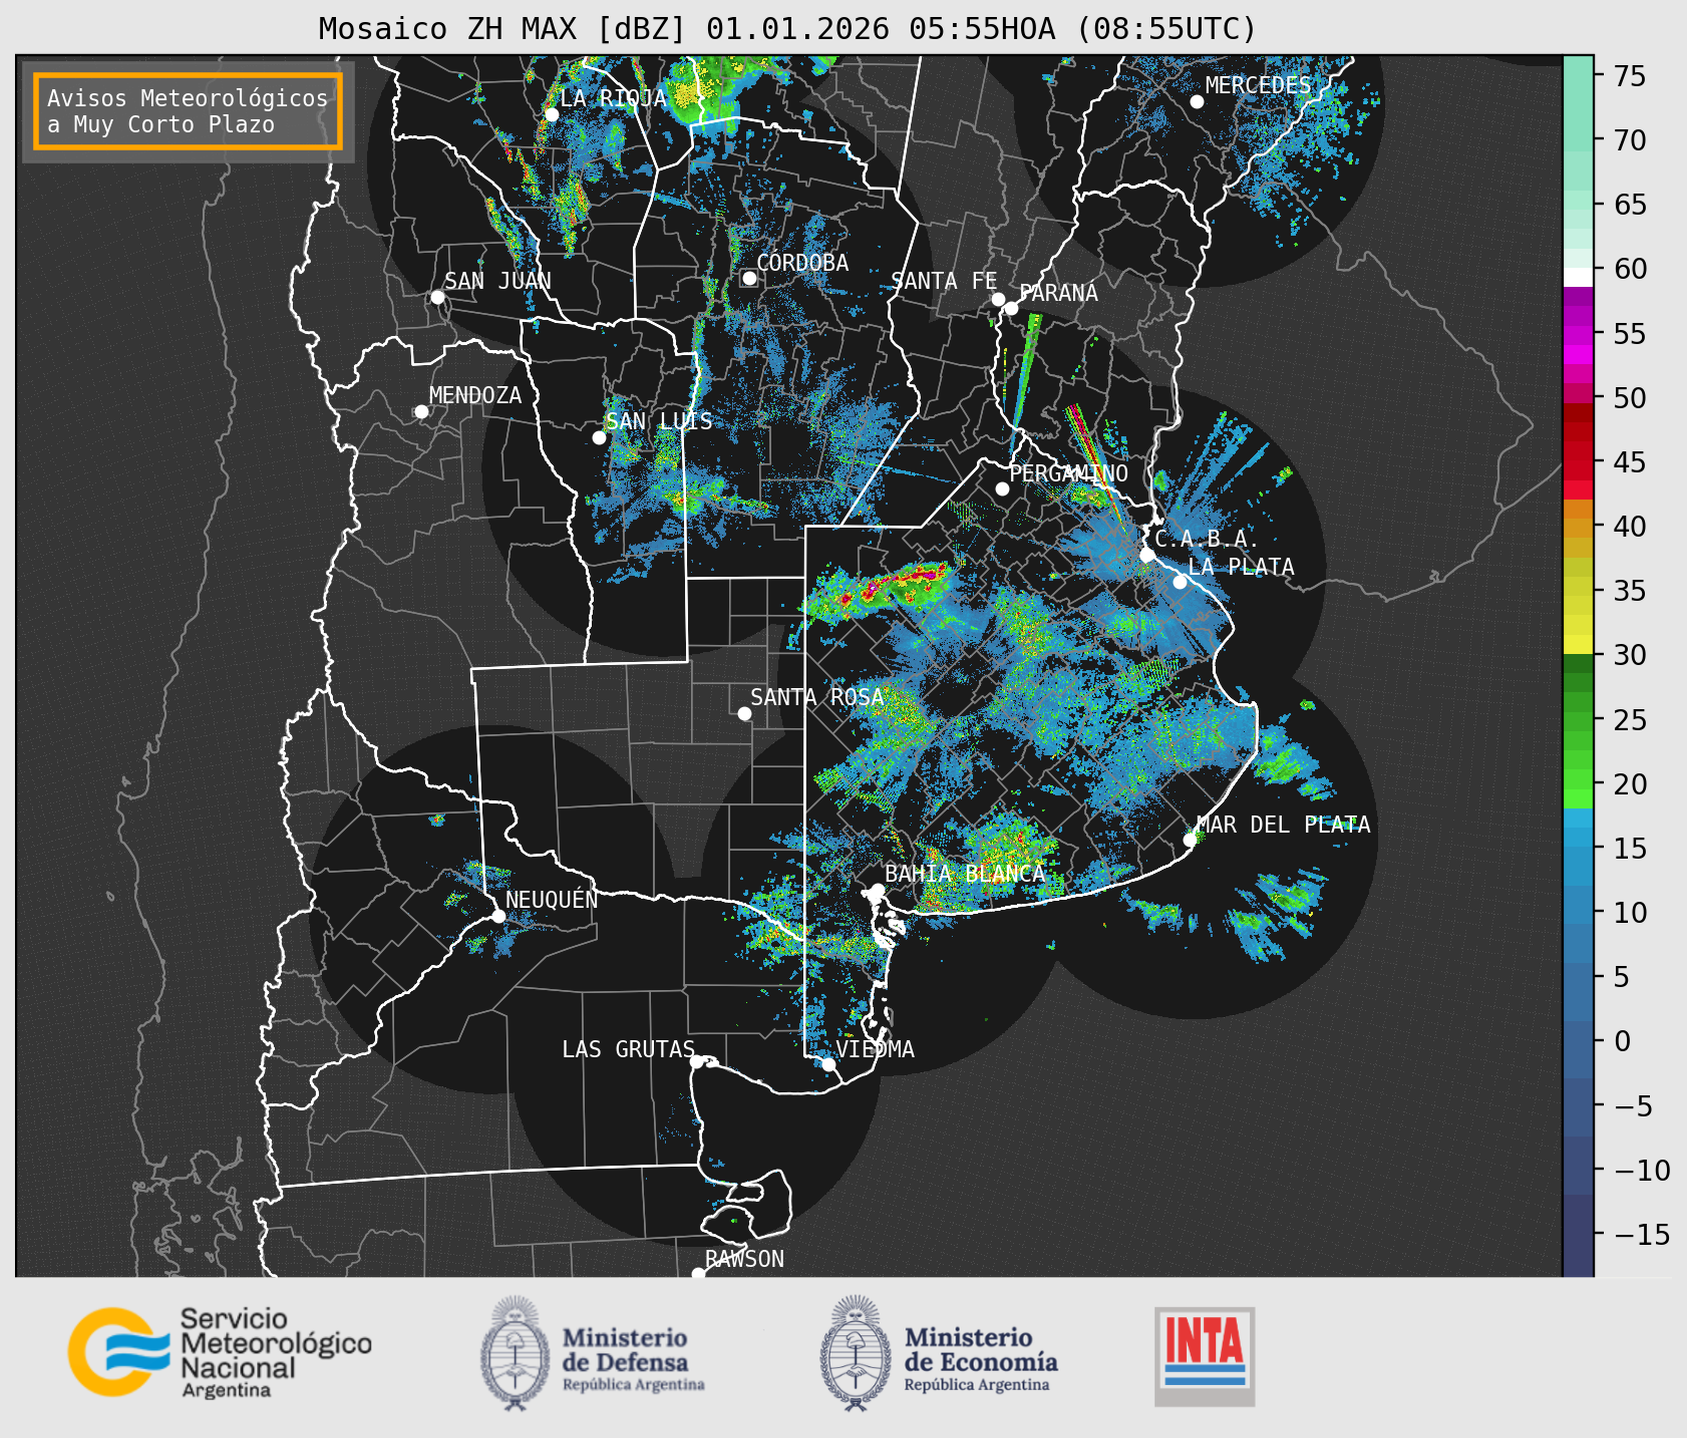Click the Mosaico ZH MAX title text
Screen dimensions: 1687x1438
pyautogui.click(x=786, y=29)
